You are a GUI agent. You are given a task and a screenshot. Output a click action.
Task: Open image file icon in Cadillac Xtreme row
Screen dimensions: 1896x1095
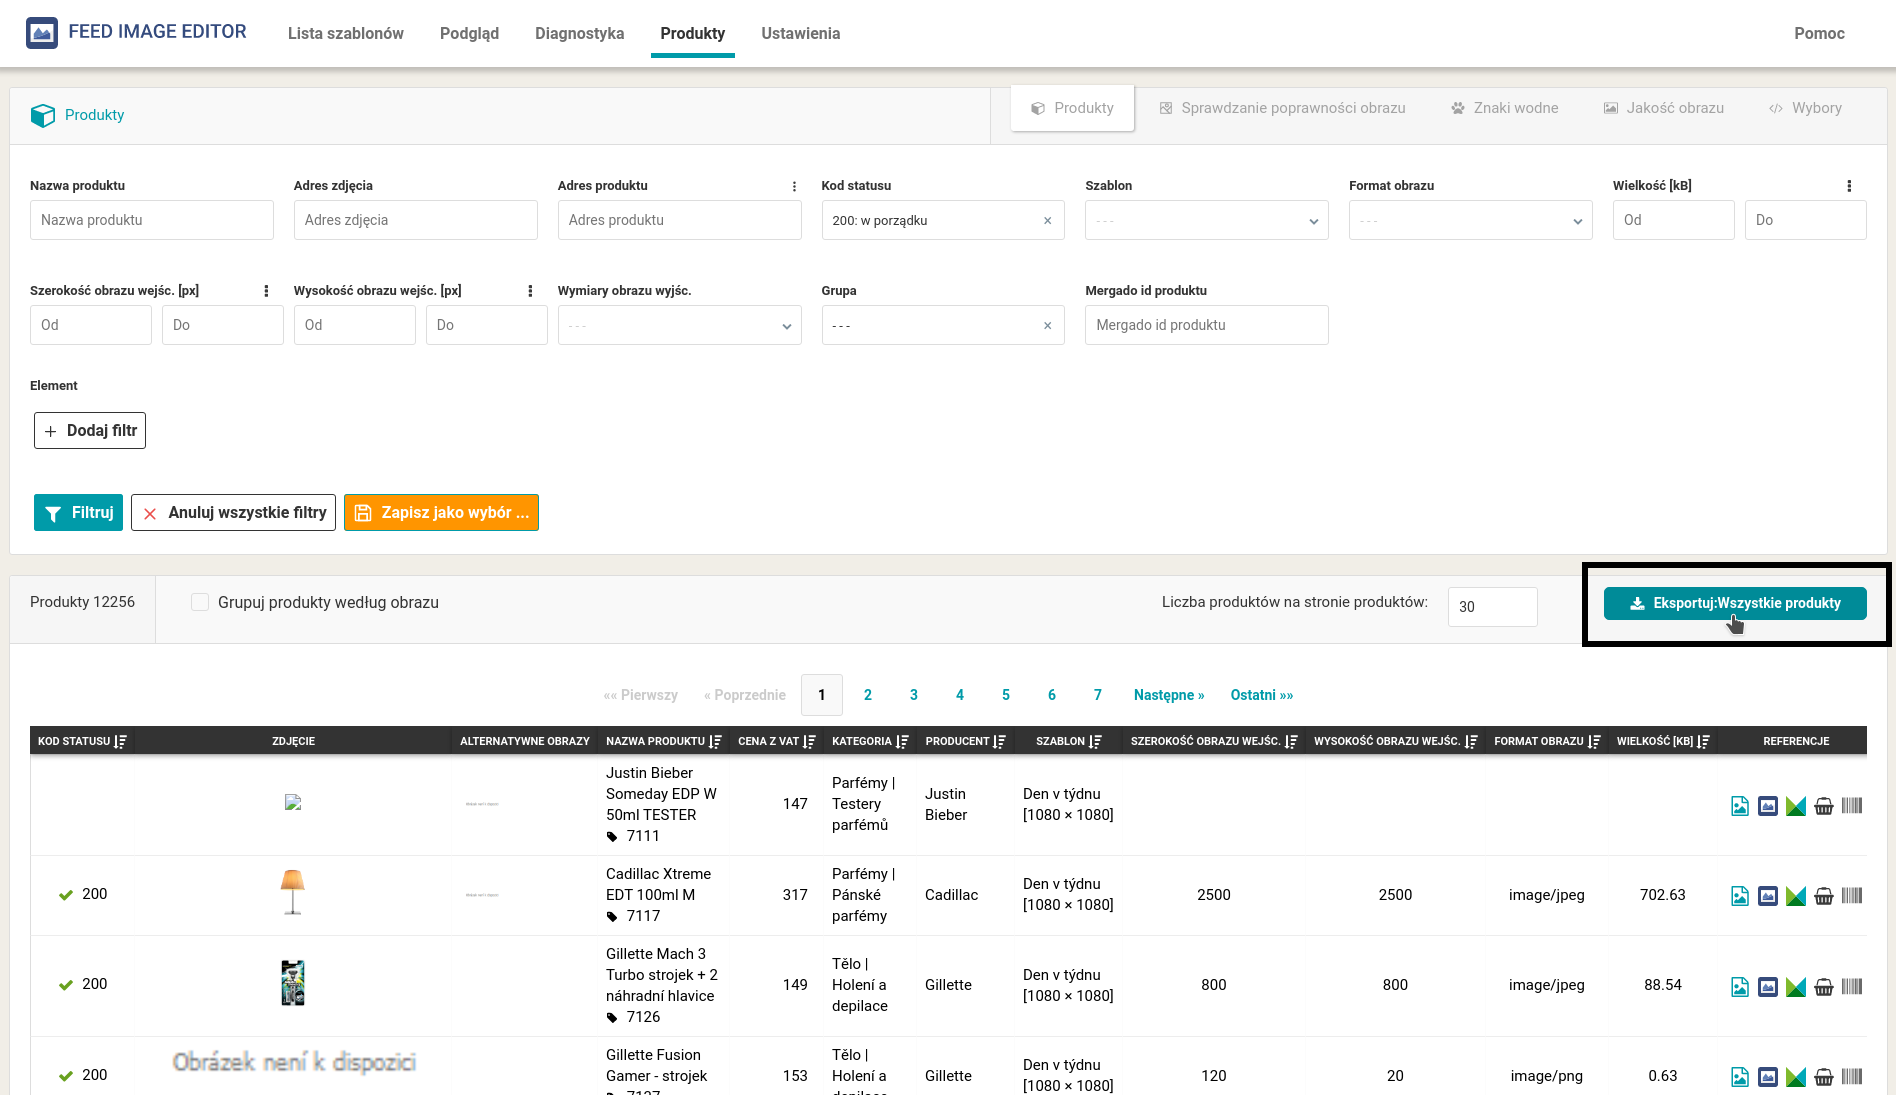coord(1740,896)
